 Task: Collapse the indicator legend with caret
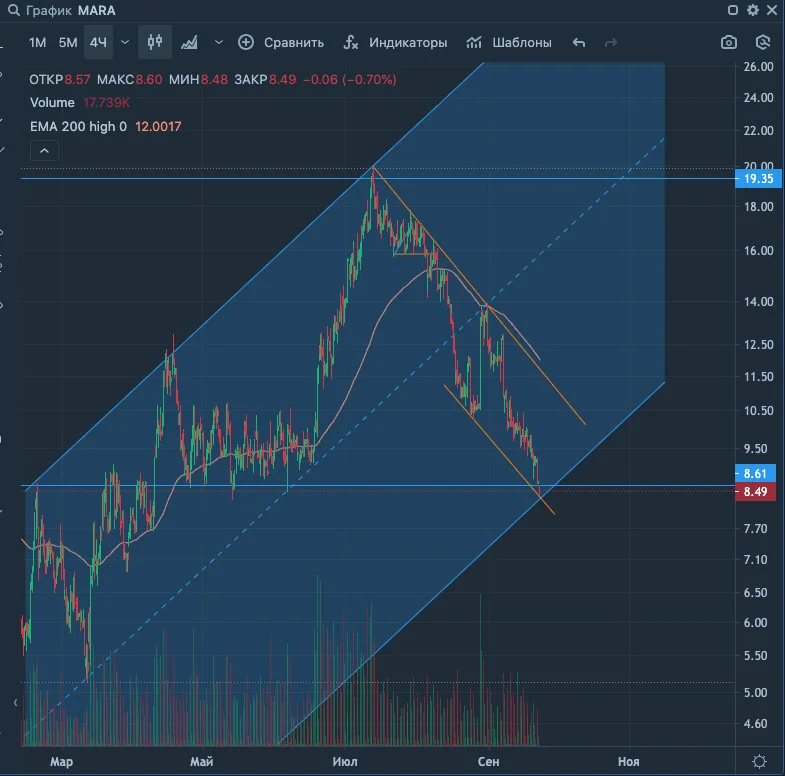click(x=45, y=151)
